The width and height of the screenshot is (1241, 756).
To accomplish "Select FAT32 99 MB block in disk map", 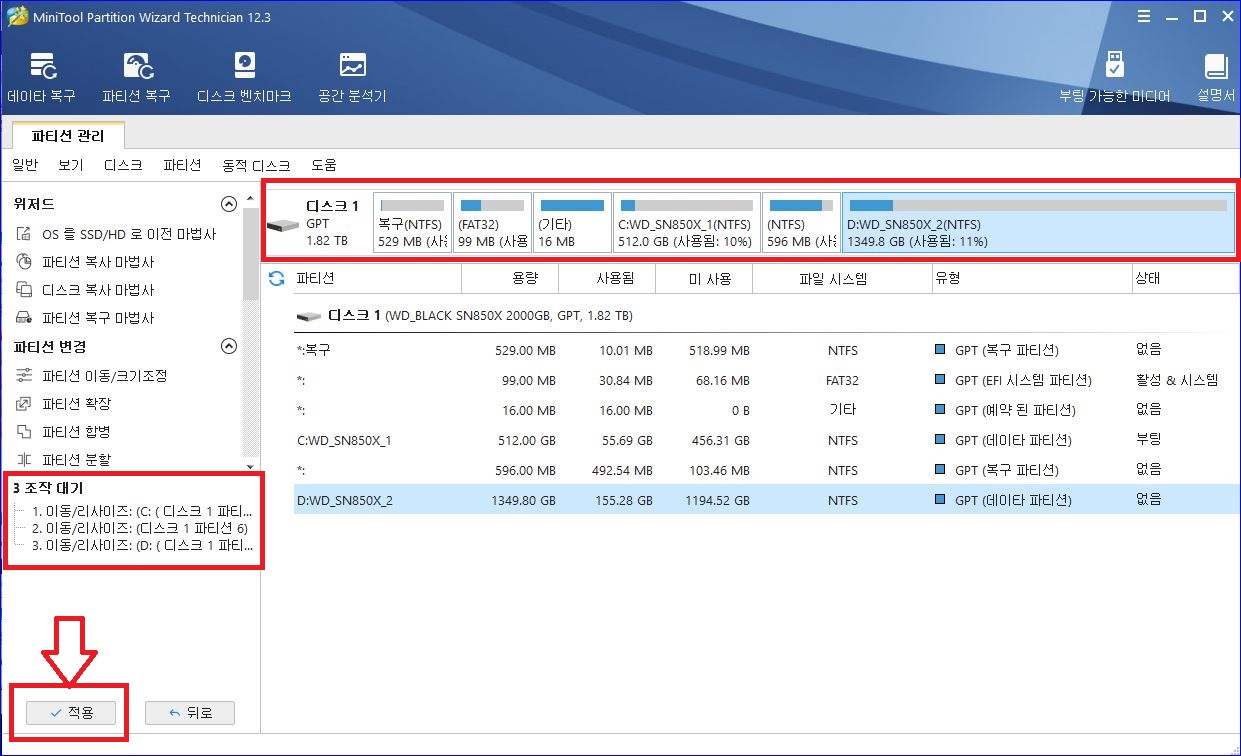I will tap(491, 222).
